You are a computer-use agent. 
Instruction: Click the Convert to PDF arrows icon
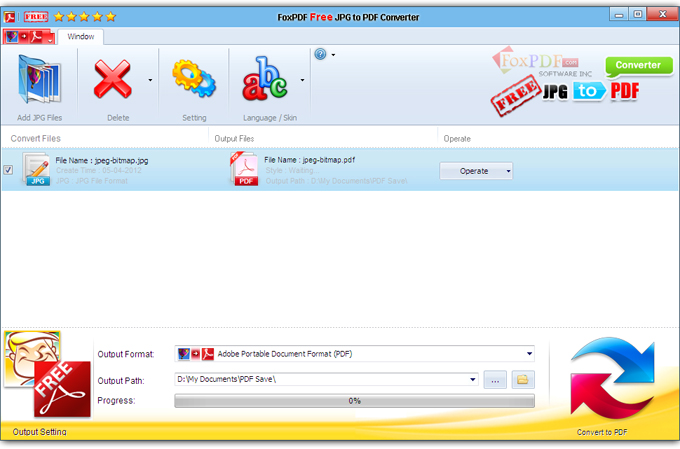click(612, 380)
